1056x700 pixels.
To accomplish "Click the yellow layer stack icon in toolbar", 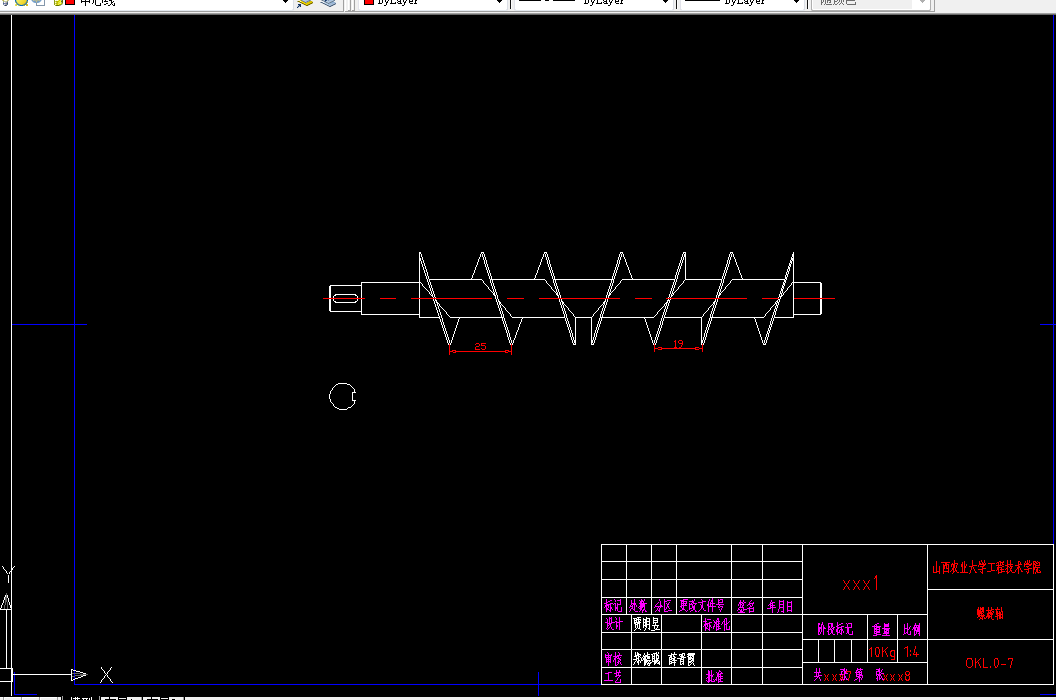I will point(305,3).
